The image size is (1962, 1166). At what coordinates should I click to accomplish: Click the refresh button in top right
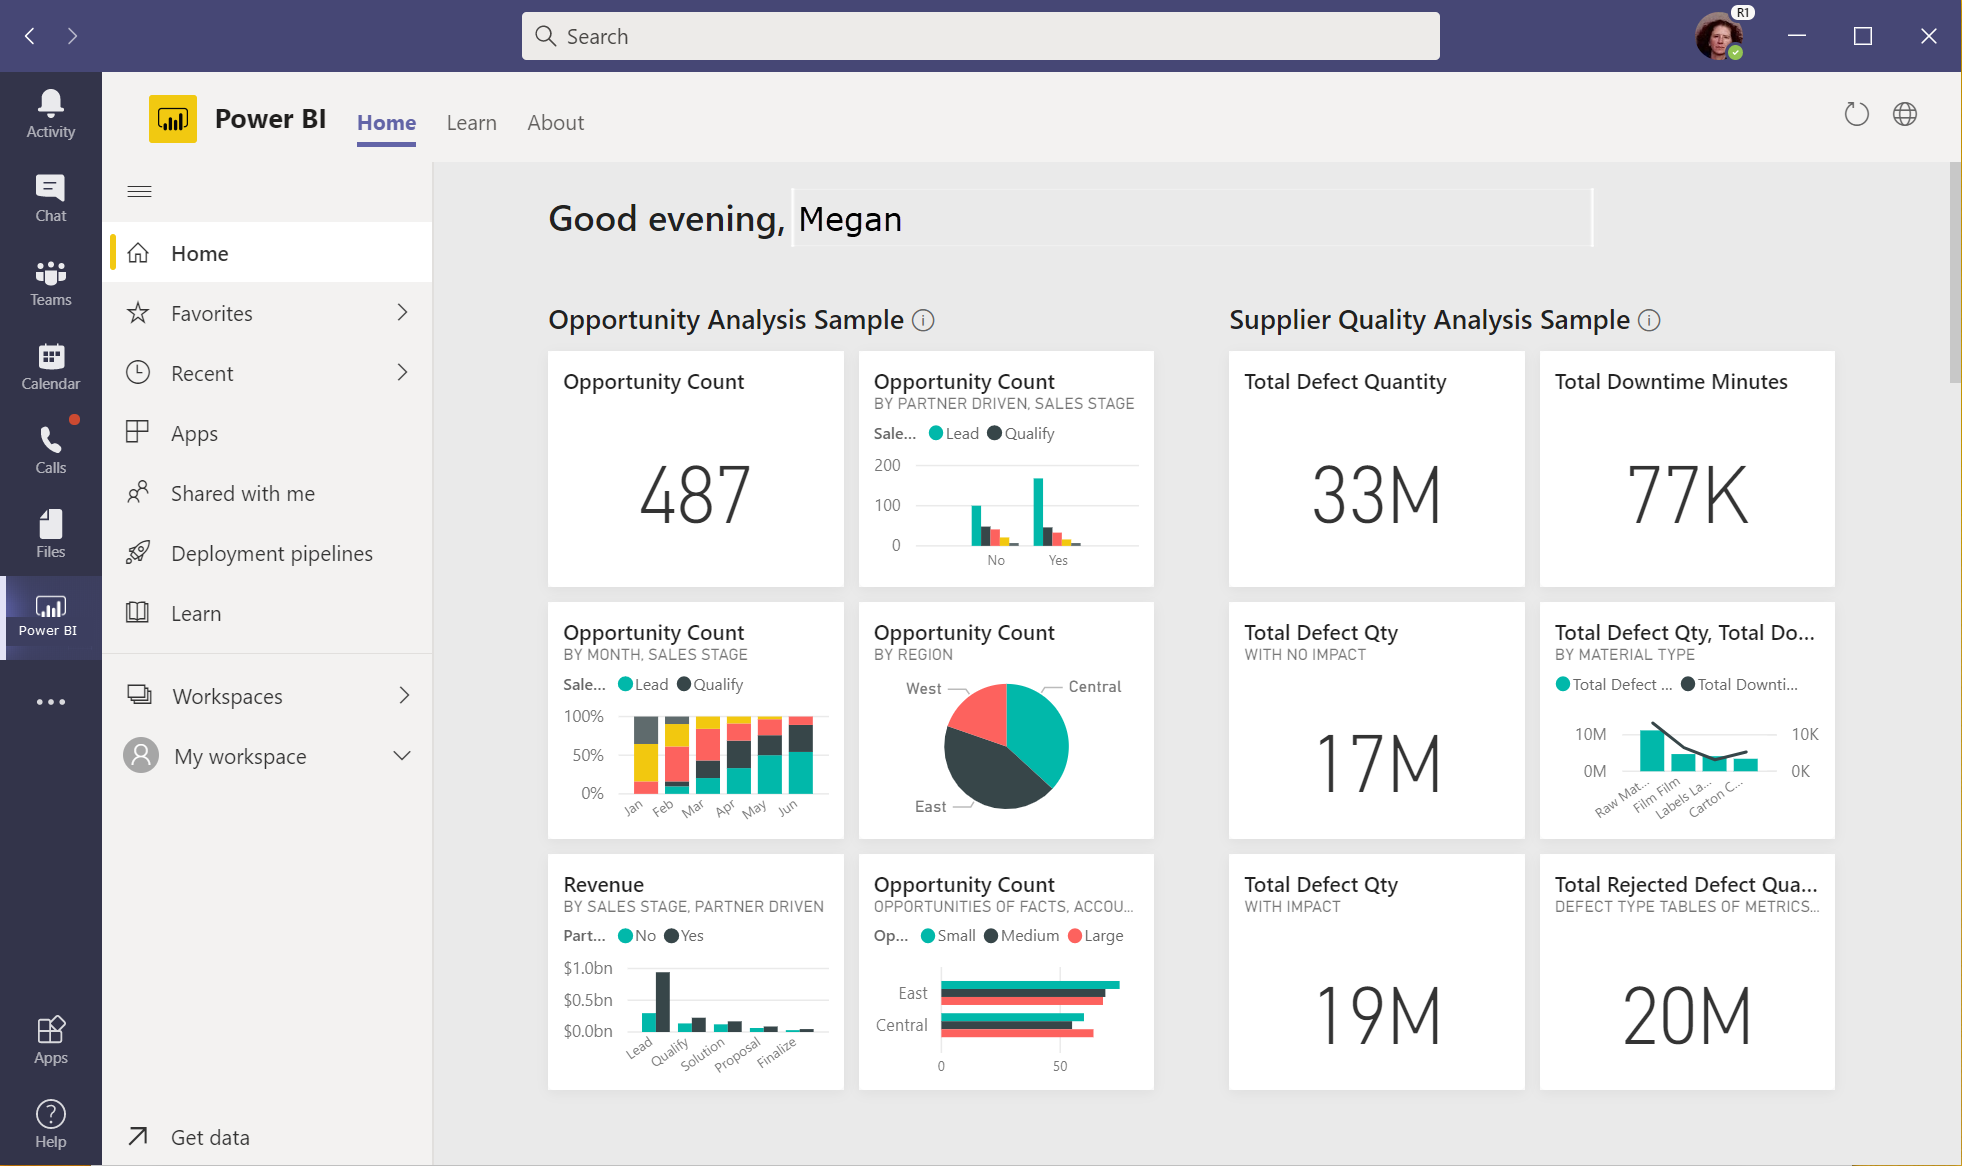coord(1858,114)
